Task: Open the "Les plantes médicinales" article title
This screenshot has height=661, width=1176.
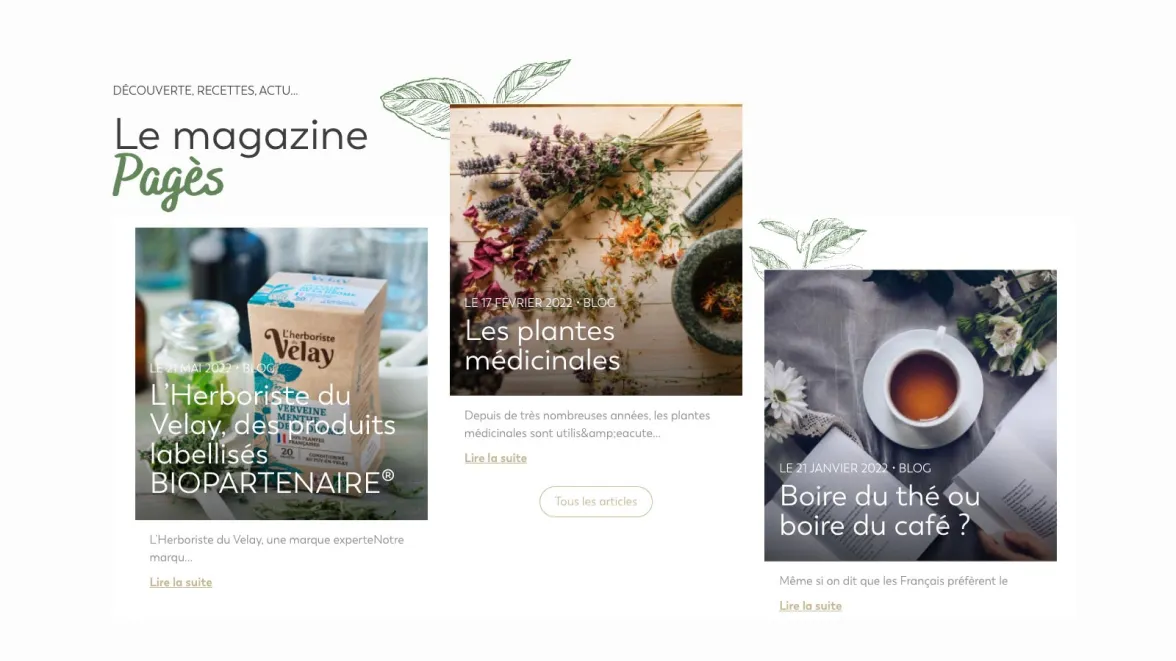Action: click(x=542, y=345)
